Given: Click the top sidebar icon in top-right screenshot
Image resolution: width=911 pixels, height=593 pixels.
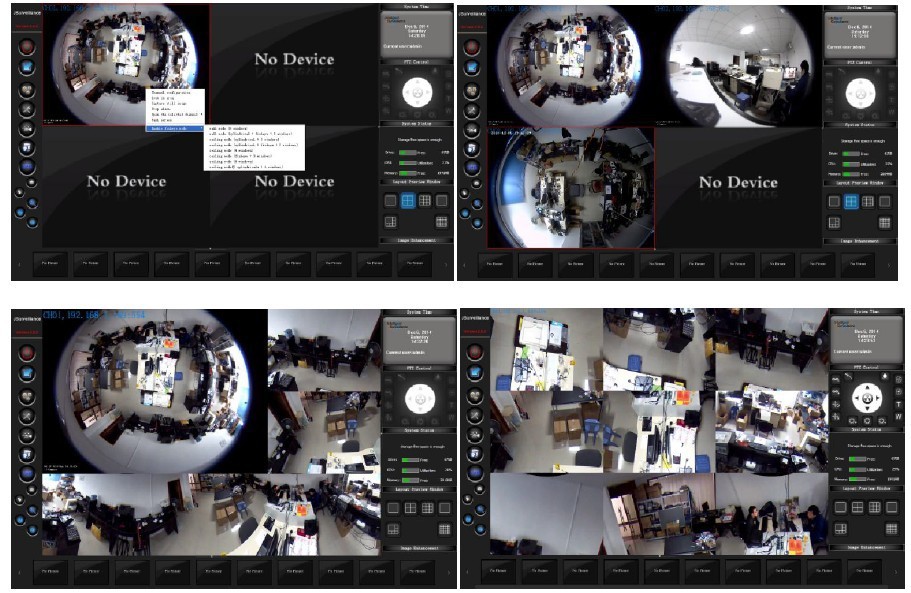Looking at the screenshot, I should [471, 46].
